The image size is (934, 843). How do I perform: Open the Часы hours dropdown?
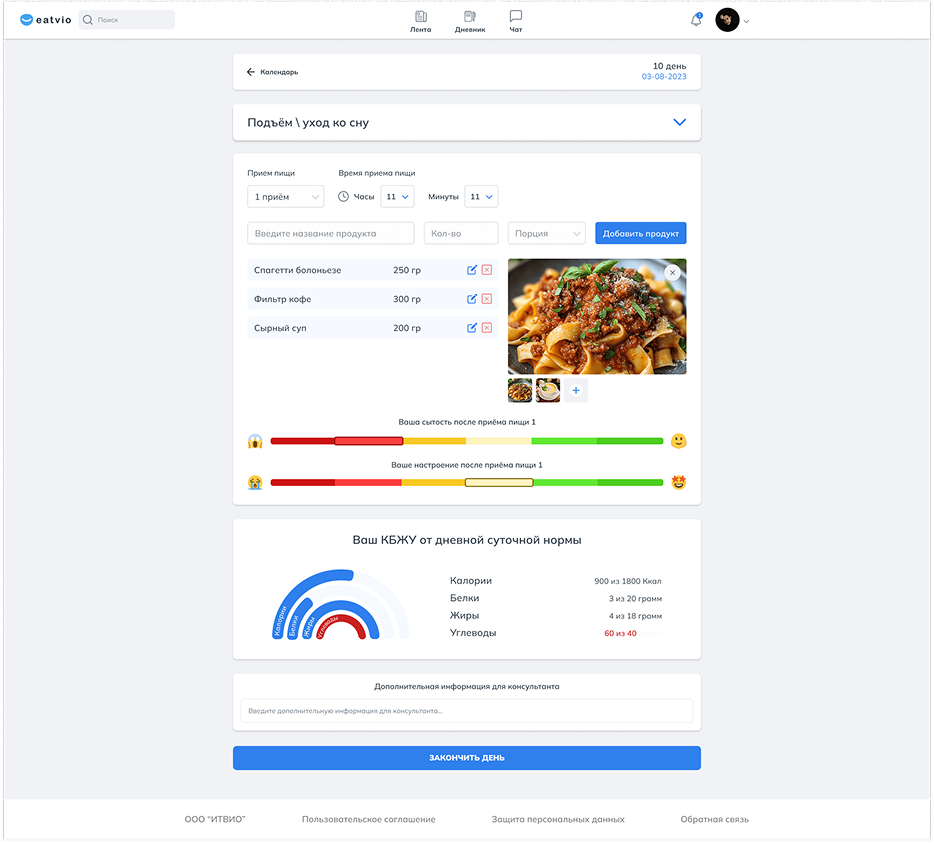click(397, 197)
